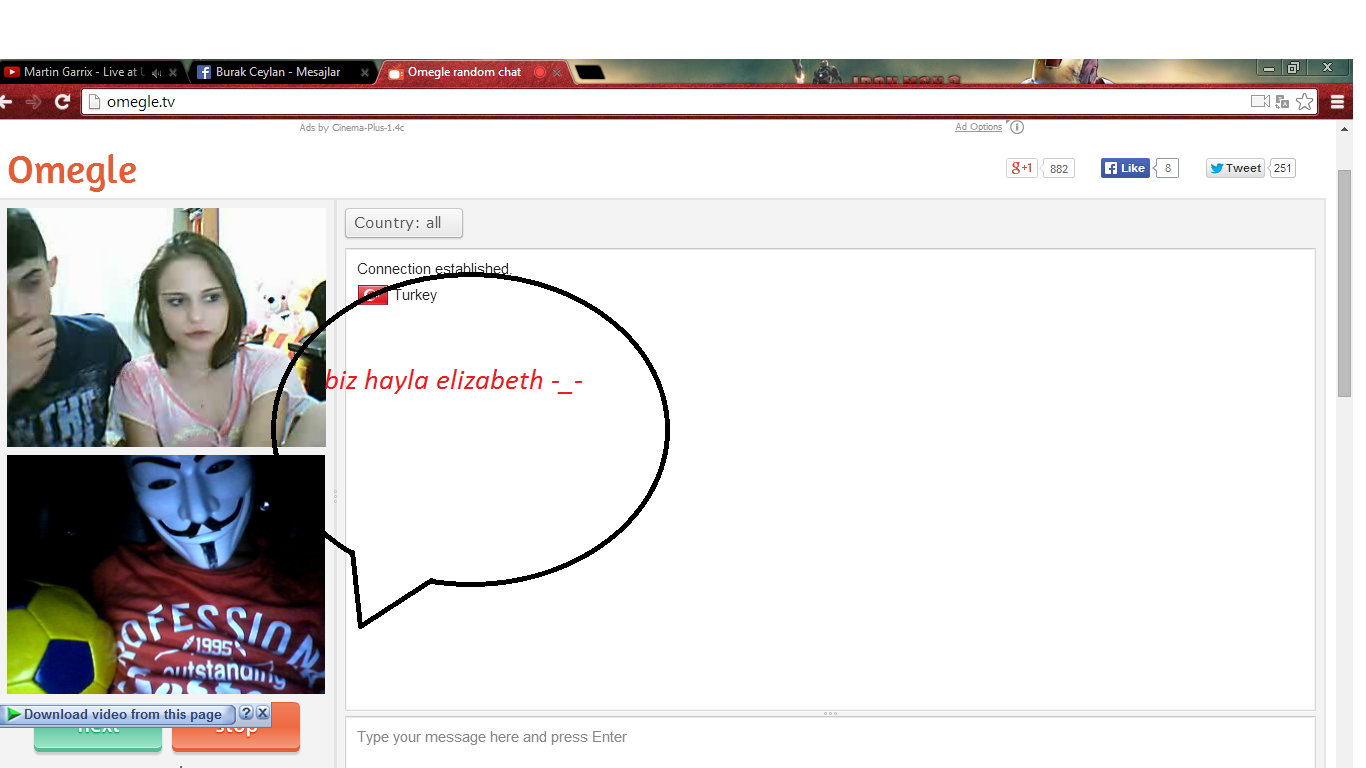Click the page vertical scrollbar thumb
The image size is (1366, 768).
tap(1345, 285)
